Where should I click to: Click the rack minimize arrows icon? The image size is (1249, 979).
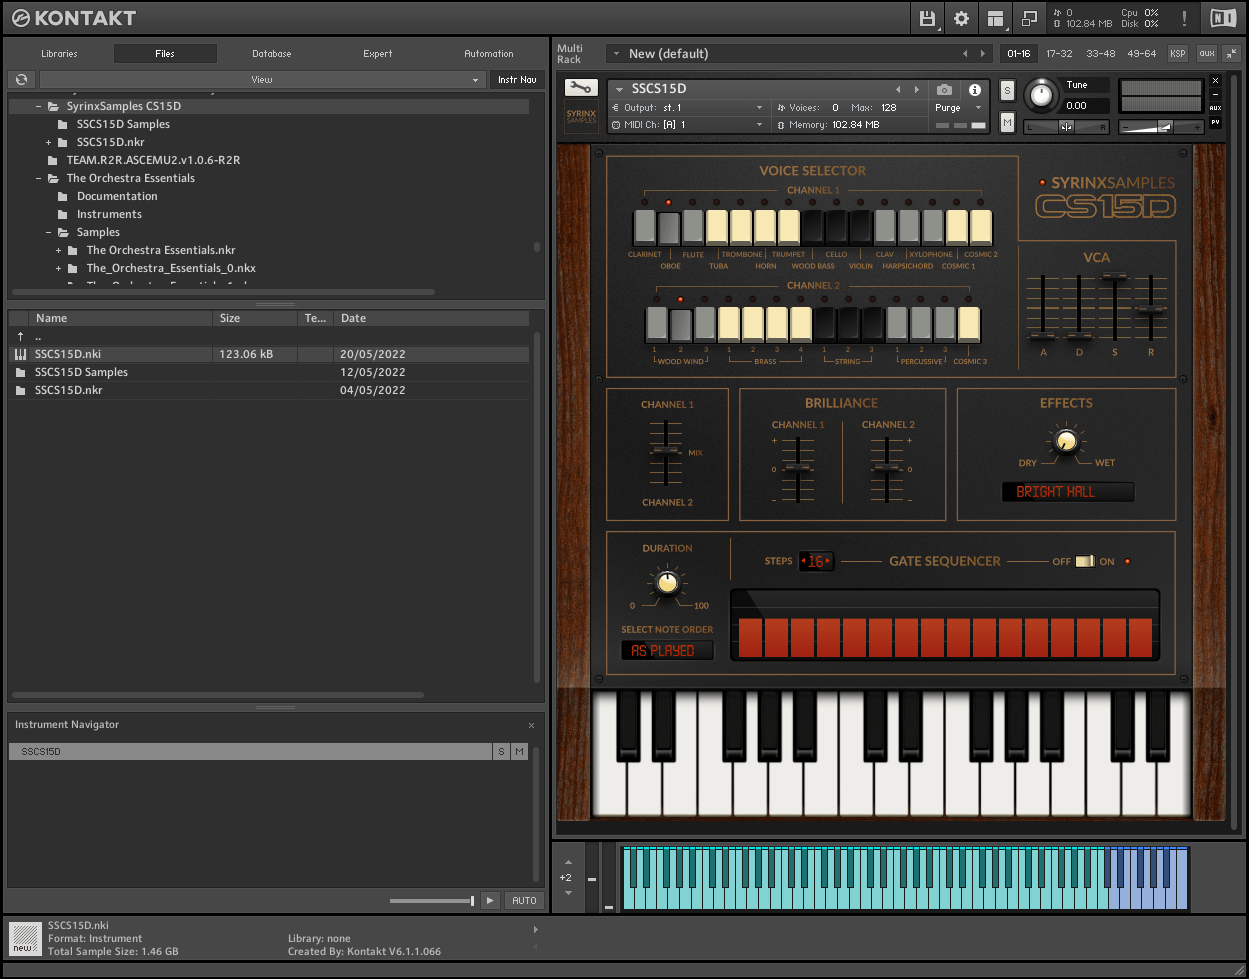coord(1231,54)
